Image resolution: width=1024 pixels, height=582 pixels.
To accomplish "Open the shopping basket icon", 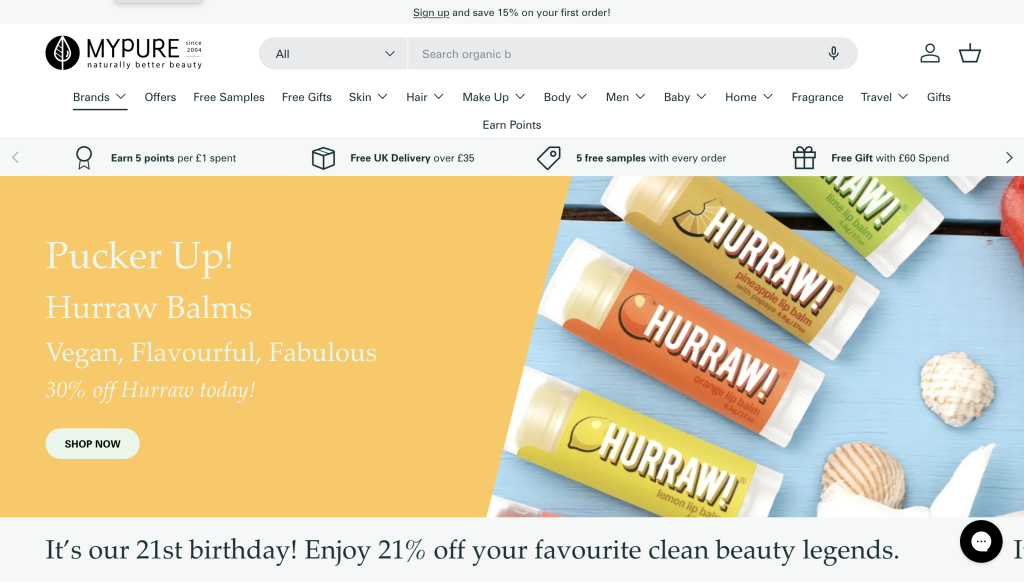I will (x=969, y=54).
